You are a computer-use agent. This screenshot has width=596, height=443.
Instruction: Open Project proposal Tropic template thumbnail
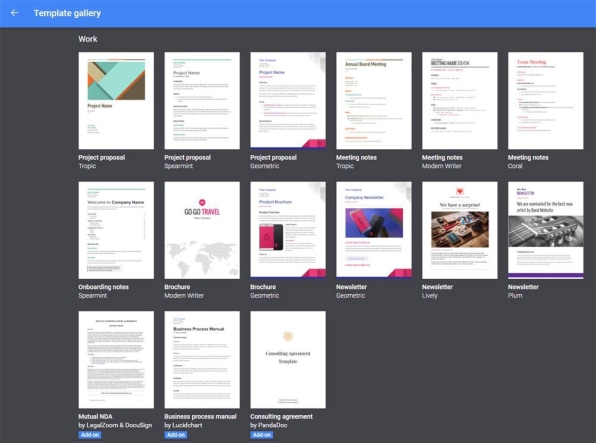point(116,100)
